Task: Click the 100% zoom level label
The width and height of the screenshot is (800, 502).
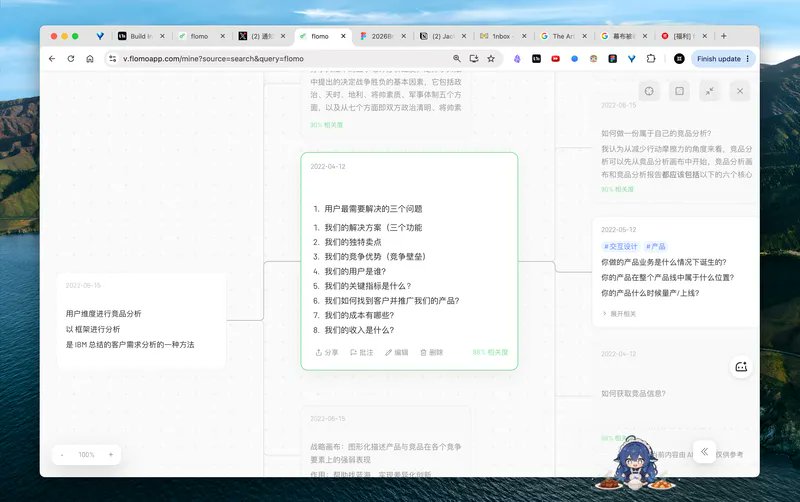Action: click(x=86, y=455)
